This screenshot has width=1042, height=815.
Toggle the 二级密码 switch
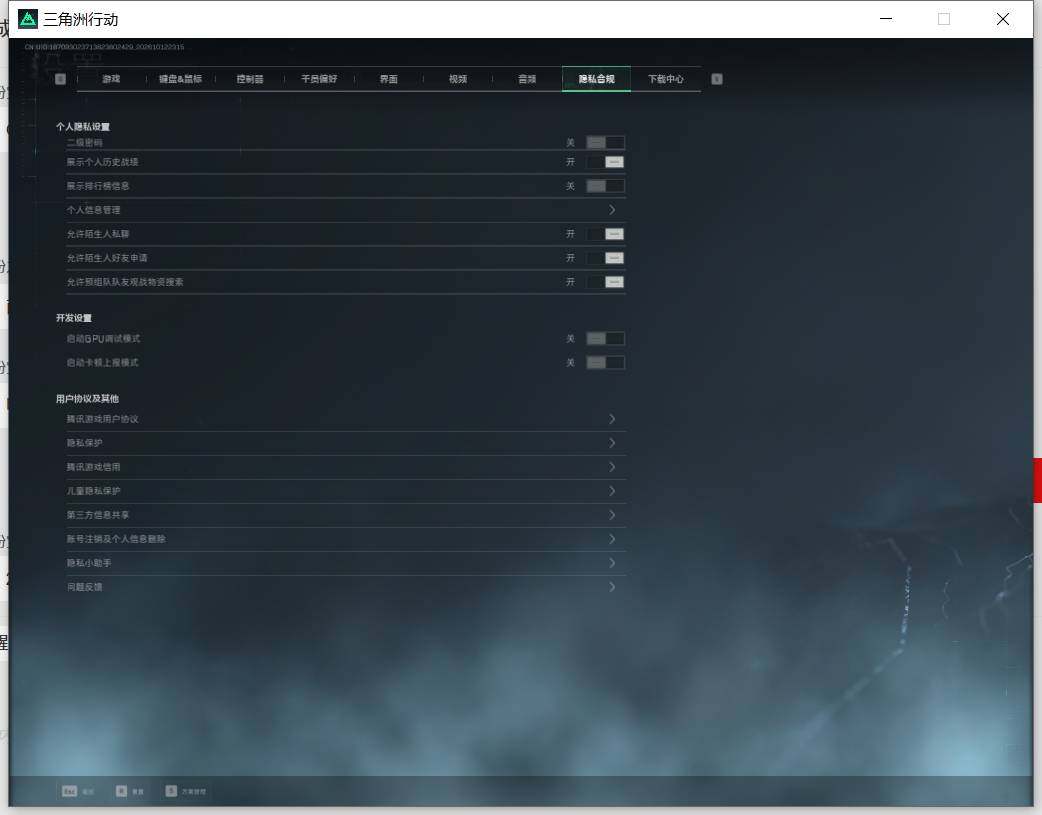click(605, 142)
